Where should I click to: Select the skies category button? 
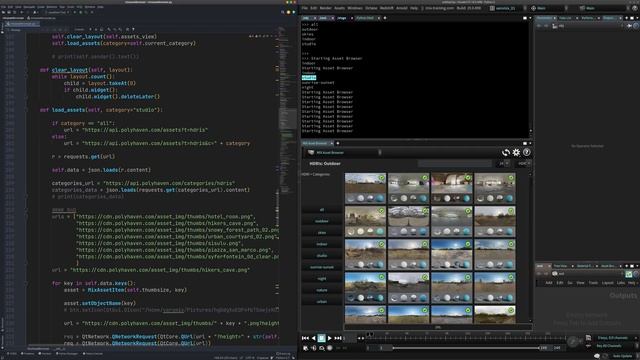tap(322, 233)
